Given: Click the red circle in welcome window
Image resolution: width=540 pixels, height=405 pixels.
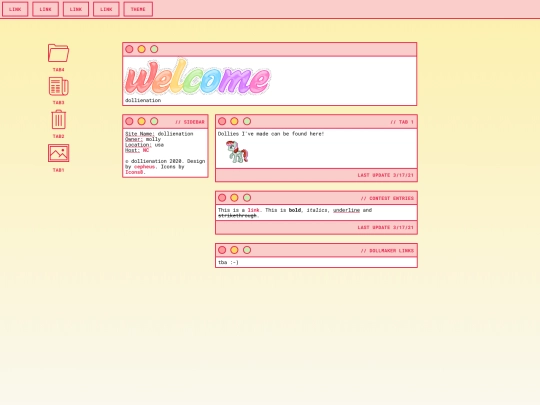Looking at the screenshot, I should [129, 49].
